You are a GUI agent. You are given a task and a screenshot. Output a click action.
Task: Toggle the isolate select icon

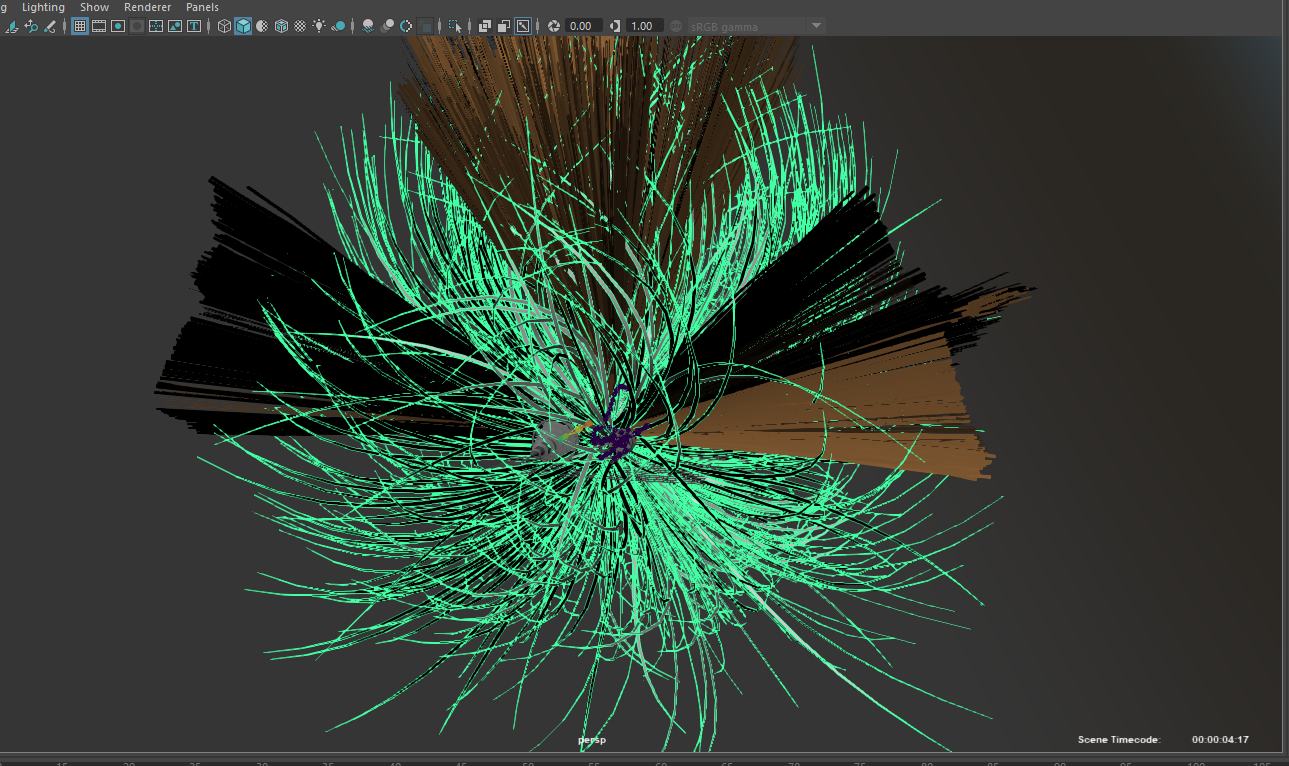[x=455, y=26]
